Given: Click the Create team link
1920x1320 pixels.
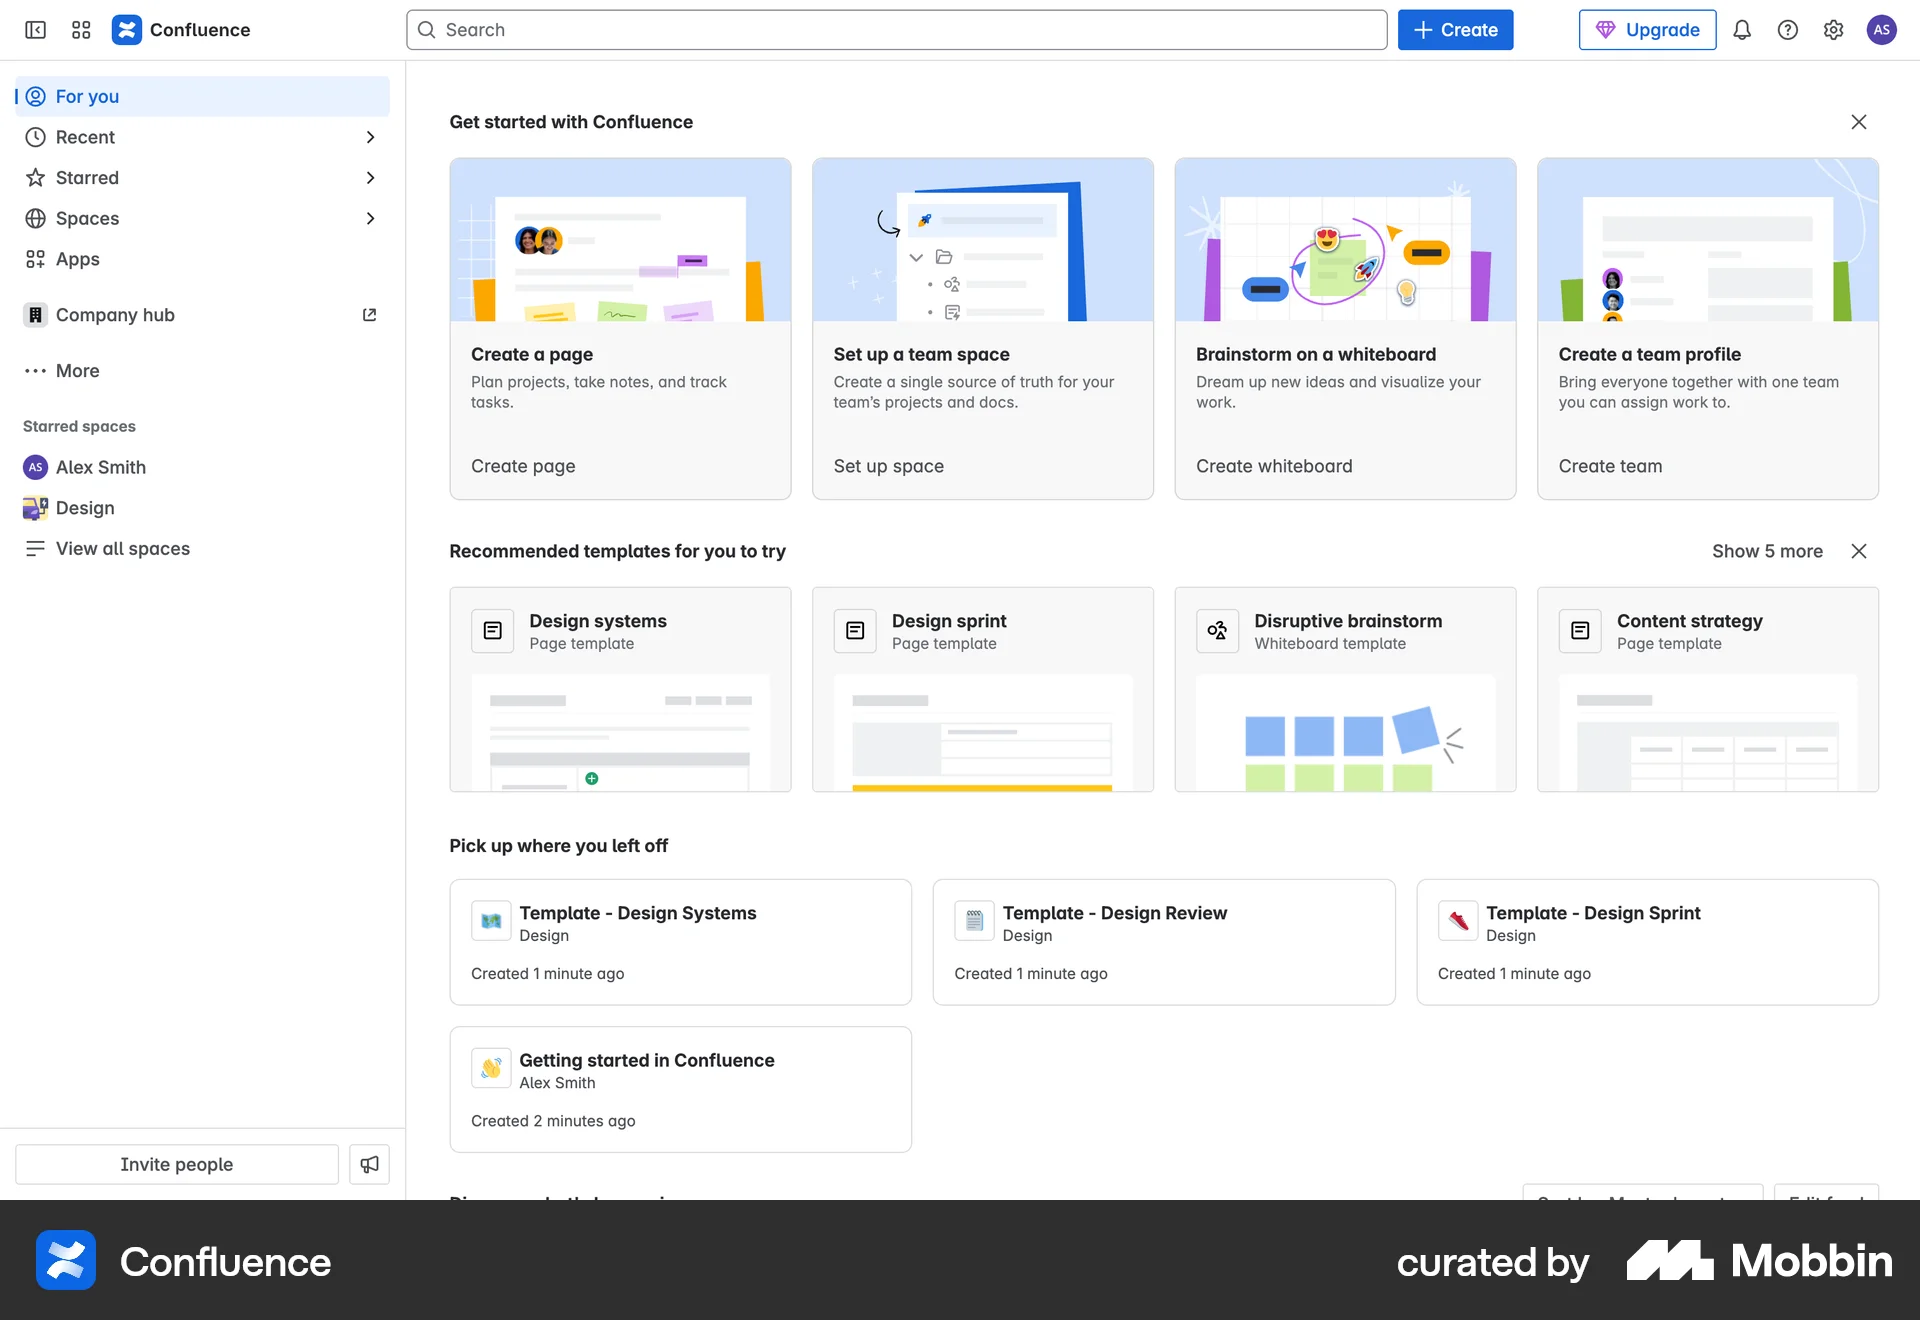Looking at the screenshot, I should pyautogui.click(x=1610, y=466).
